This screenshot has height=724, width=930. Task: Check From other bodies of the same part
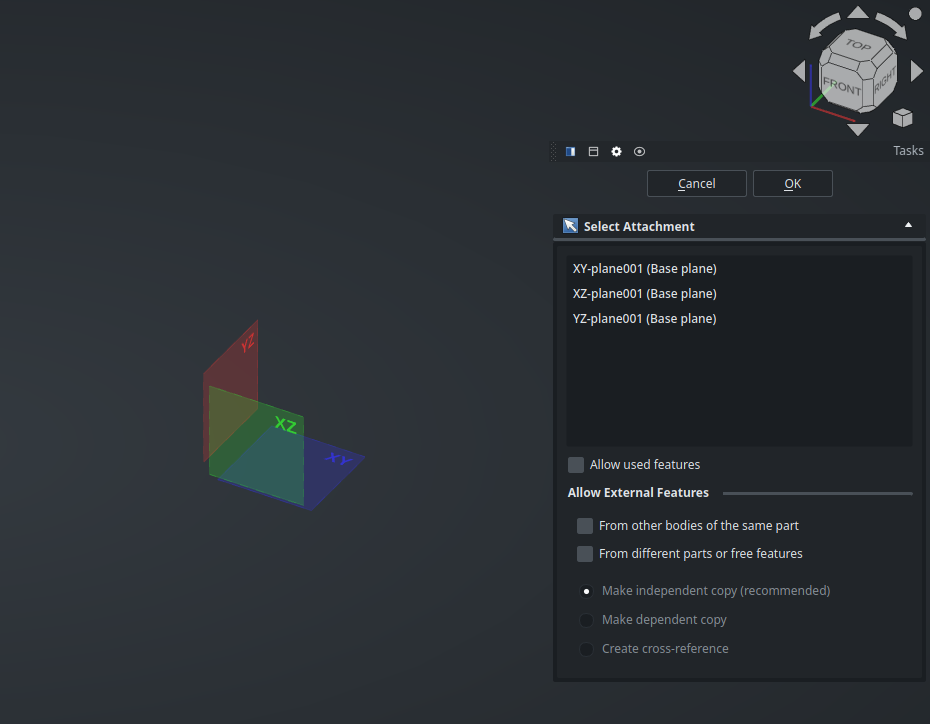585,526
